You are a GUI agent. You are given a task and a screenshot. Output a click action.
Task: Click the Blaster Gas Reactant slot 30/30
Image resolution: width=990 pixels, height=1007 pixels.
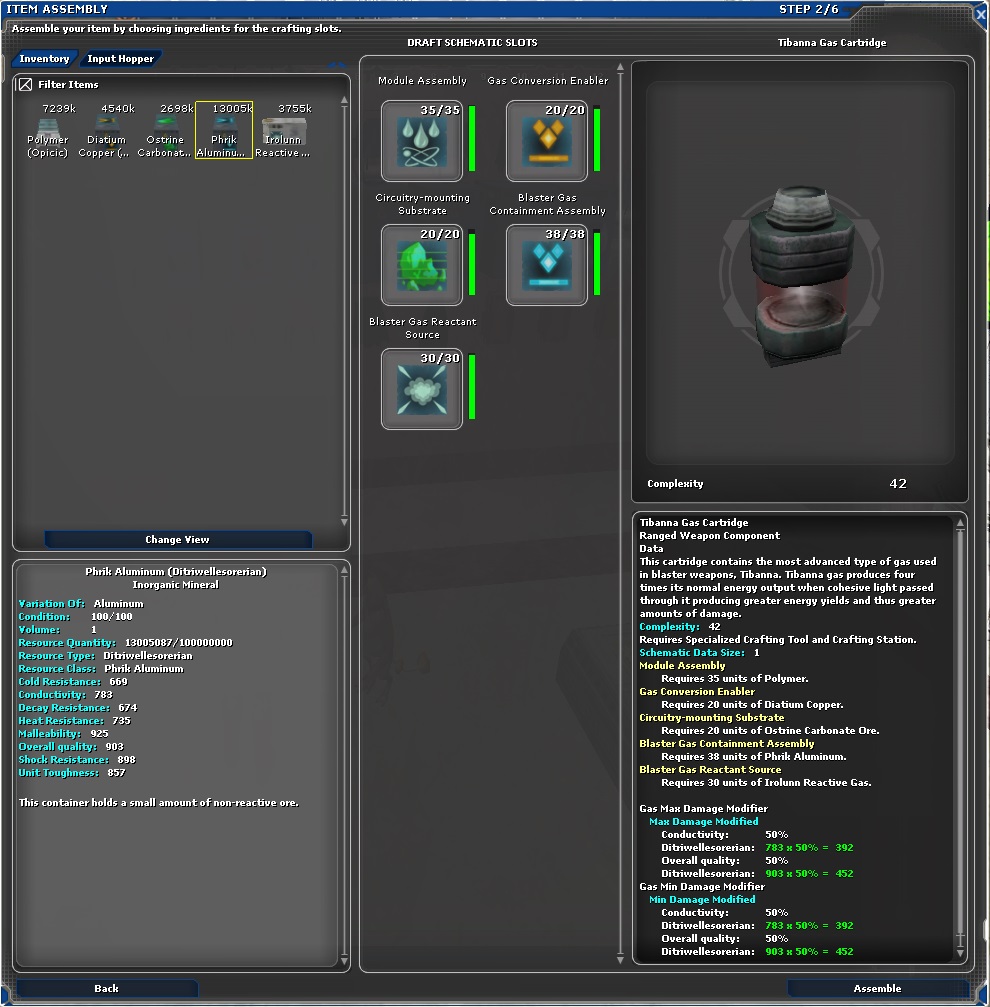422,389
